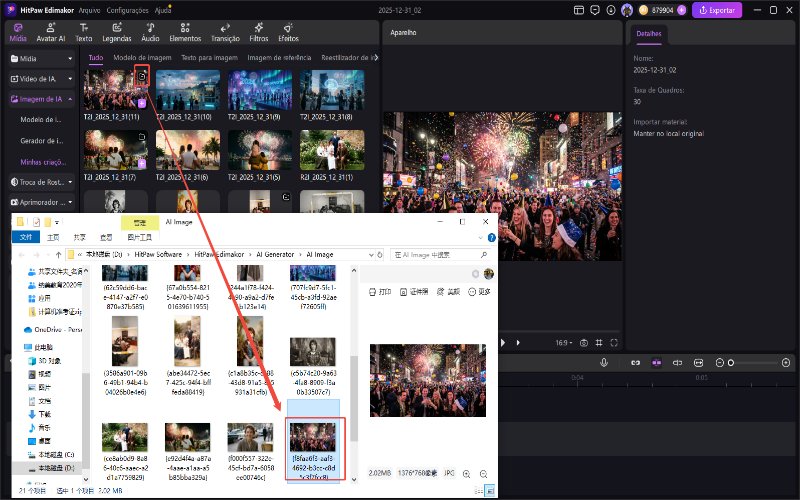Open the Efeitos tool
This screenshot has width=800, height=500.
(288, 32)
